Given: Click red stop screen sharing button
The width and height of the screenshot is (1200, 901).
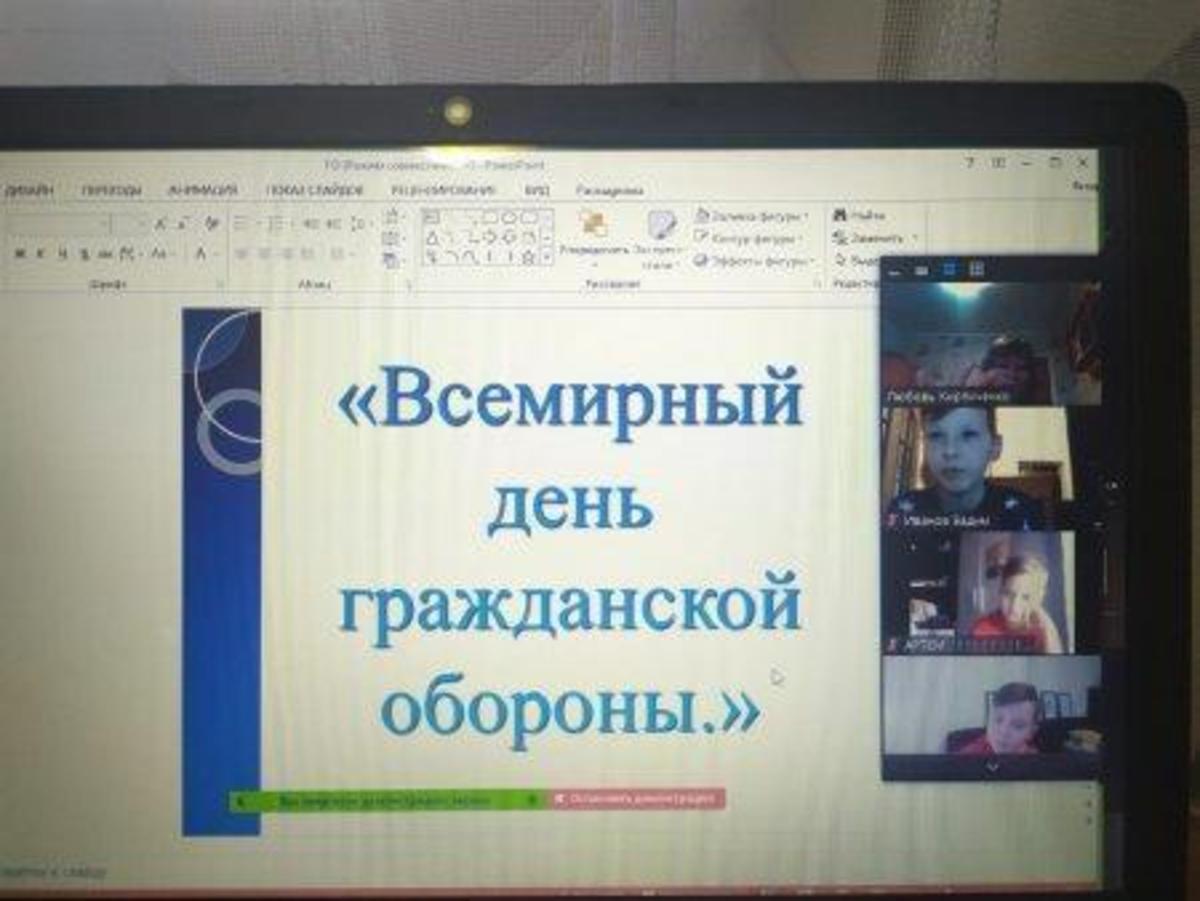Looking at the screenshot, I should [637, 799].
